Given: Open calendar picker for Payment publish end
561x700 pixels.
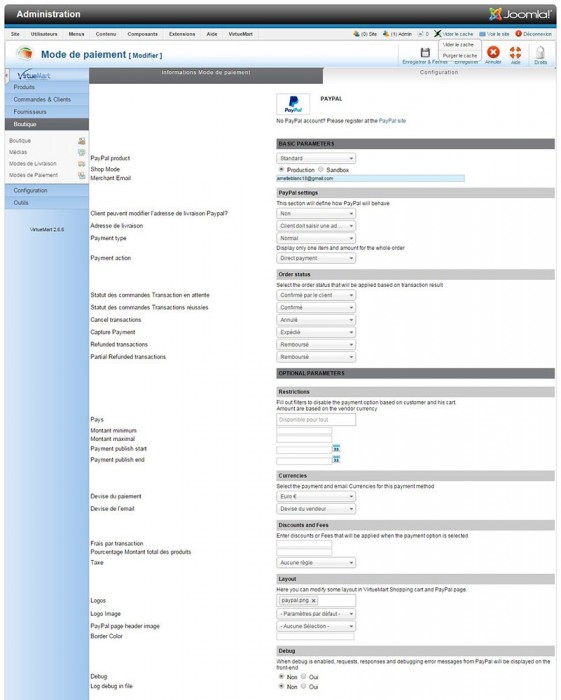Looking at the screenshot, I should (336, 459).
